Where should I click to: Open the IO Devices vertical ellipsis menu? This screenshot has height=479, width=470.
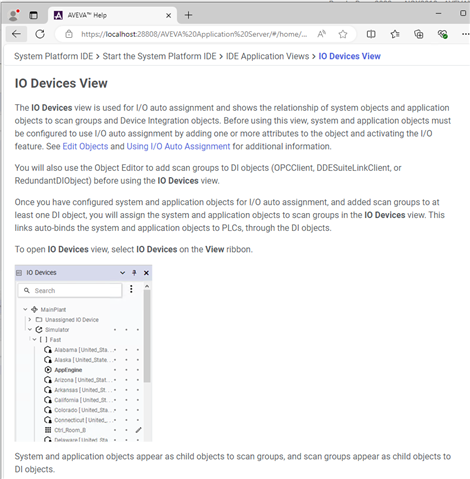131,289
